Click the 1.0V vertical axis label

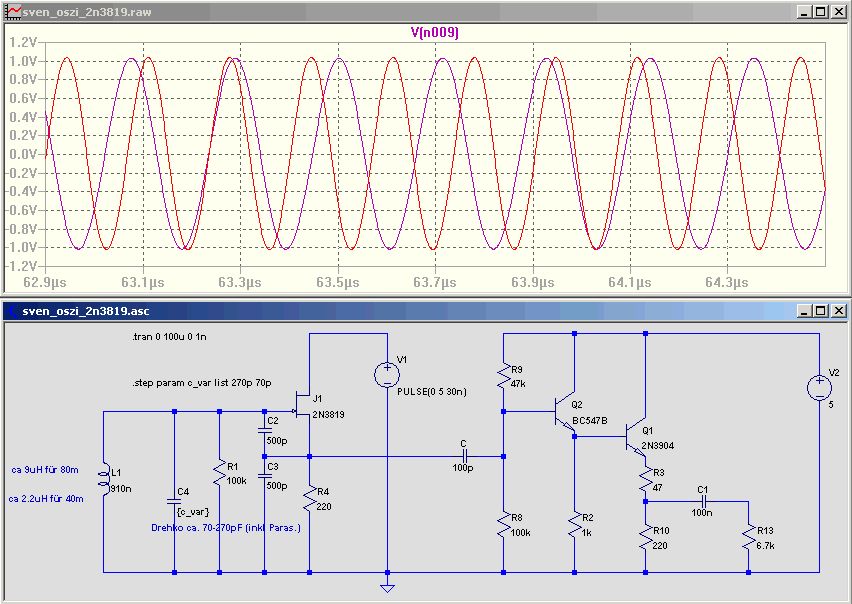point(23,61)
